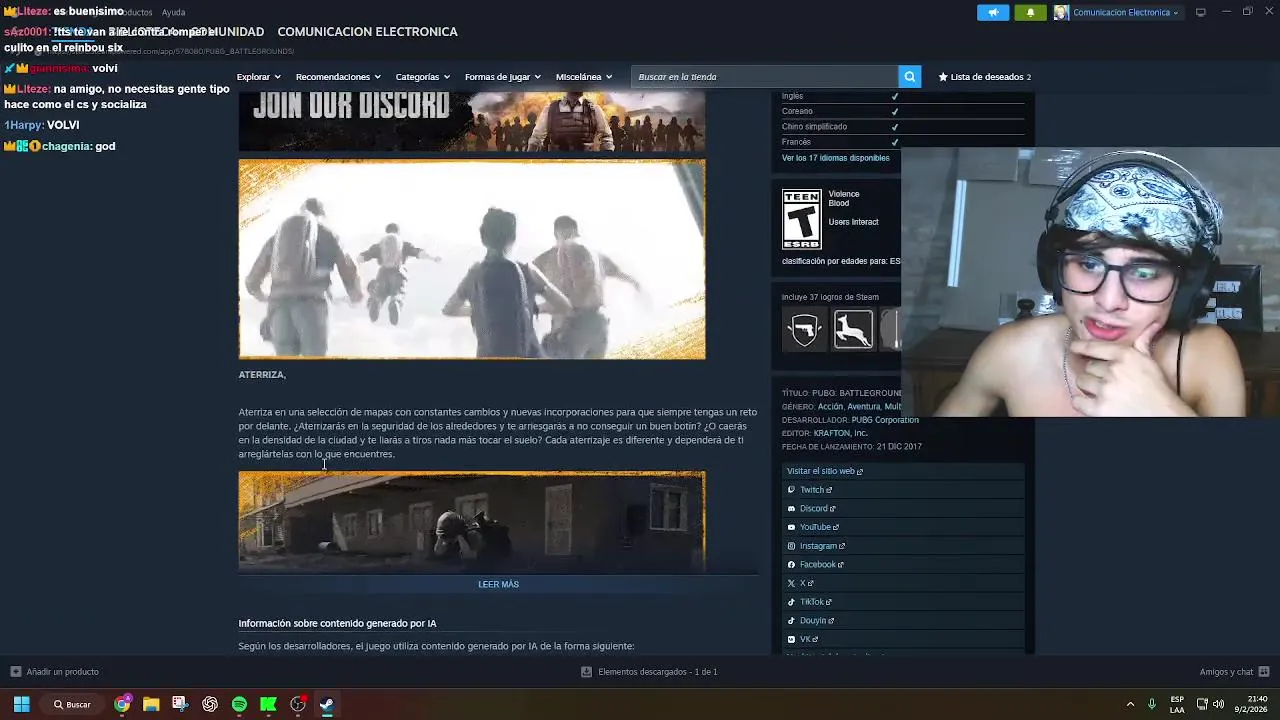The width and height of the screenshot is (1280, 720).
Task: Open File Explorer from the taskbar
Action: click(x=151, y=704)
